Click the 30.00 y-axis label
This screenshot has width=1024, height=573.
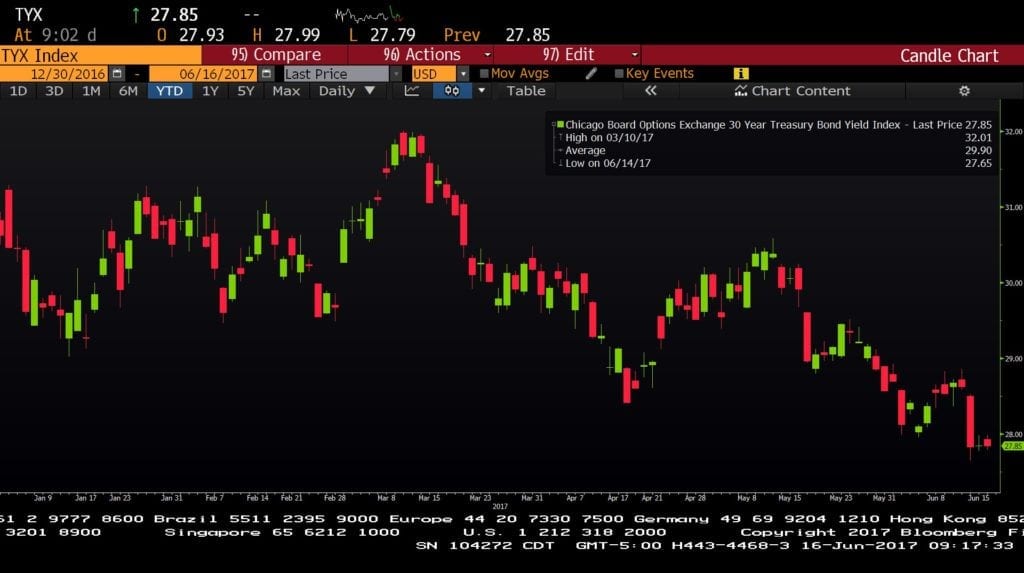[x=1013, y=283]
